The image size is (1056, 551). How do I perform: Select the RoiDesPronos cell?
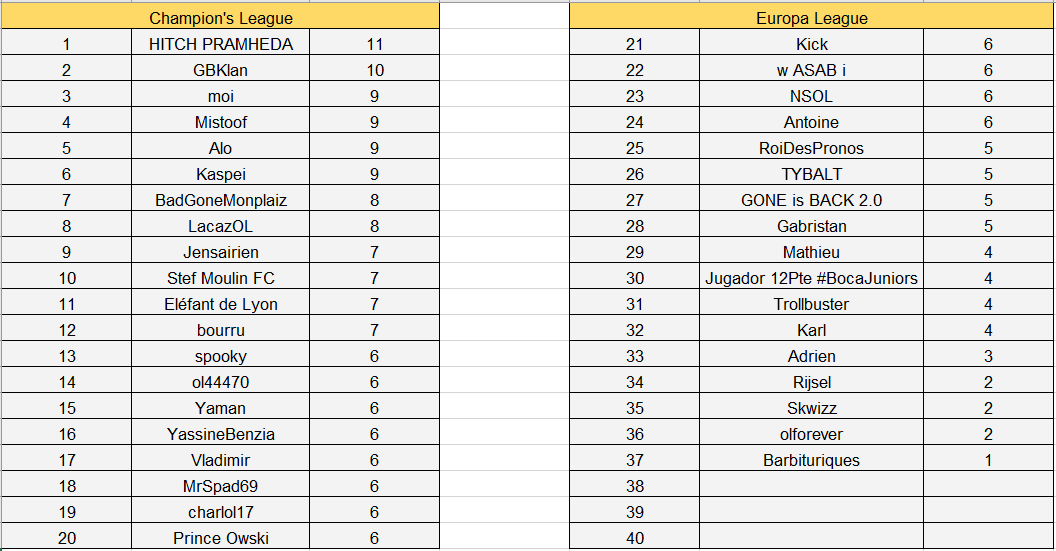[x=811, y=148]
